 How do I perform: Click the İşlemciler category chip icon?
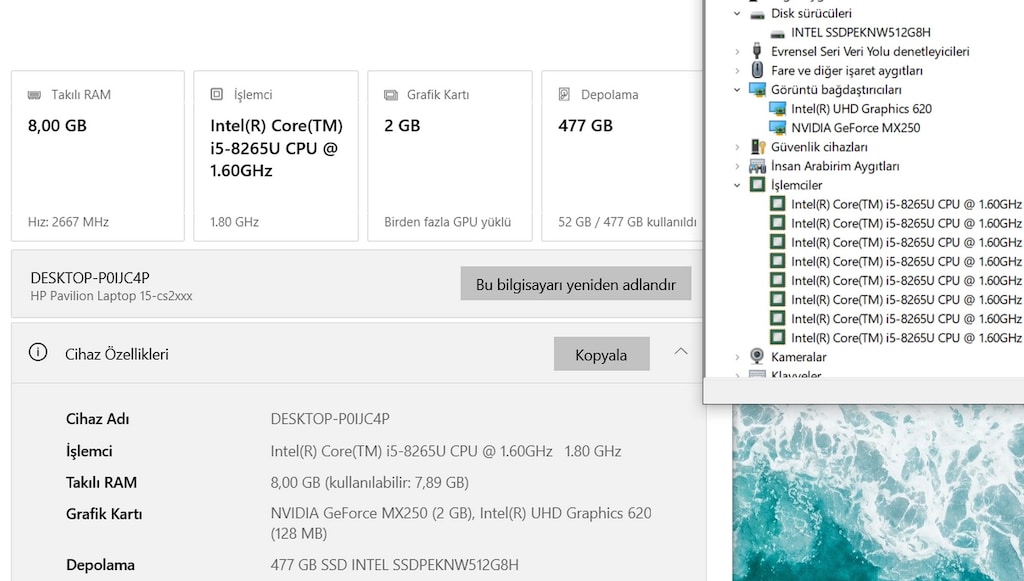point(757,185)
